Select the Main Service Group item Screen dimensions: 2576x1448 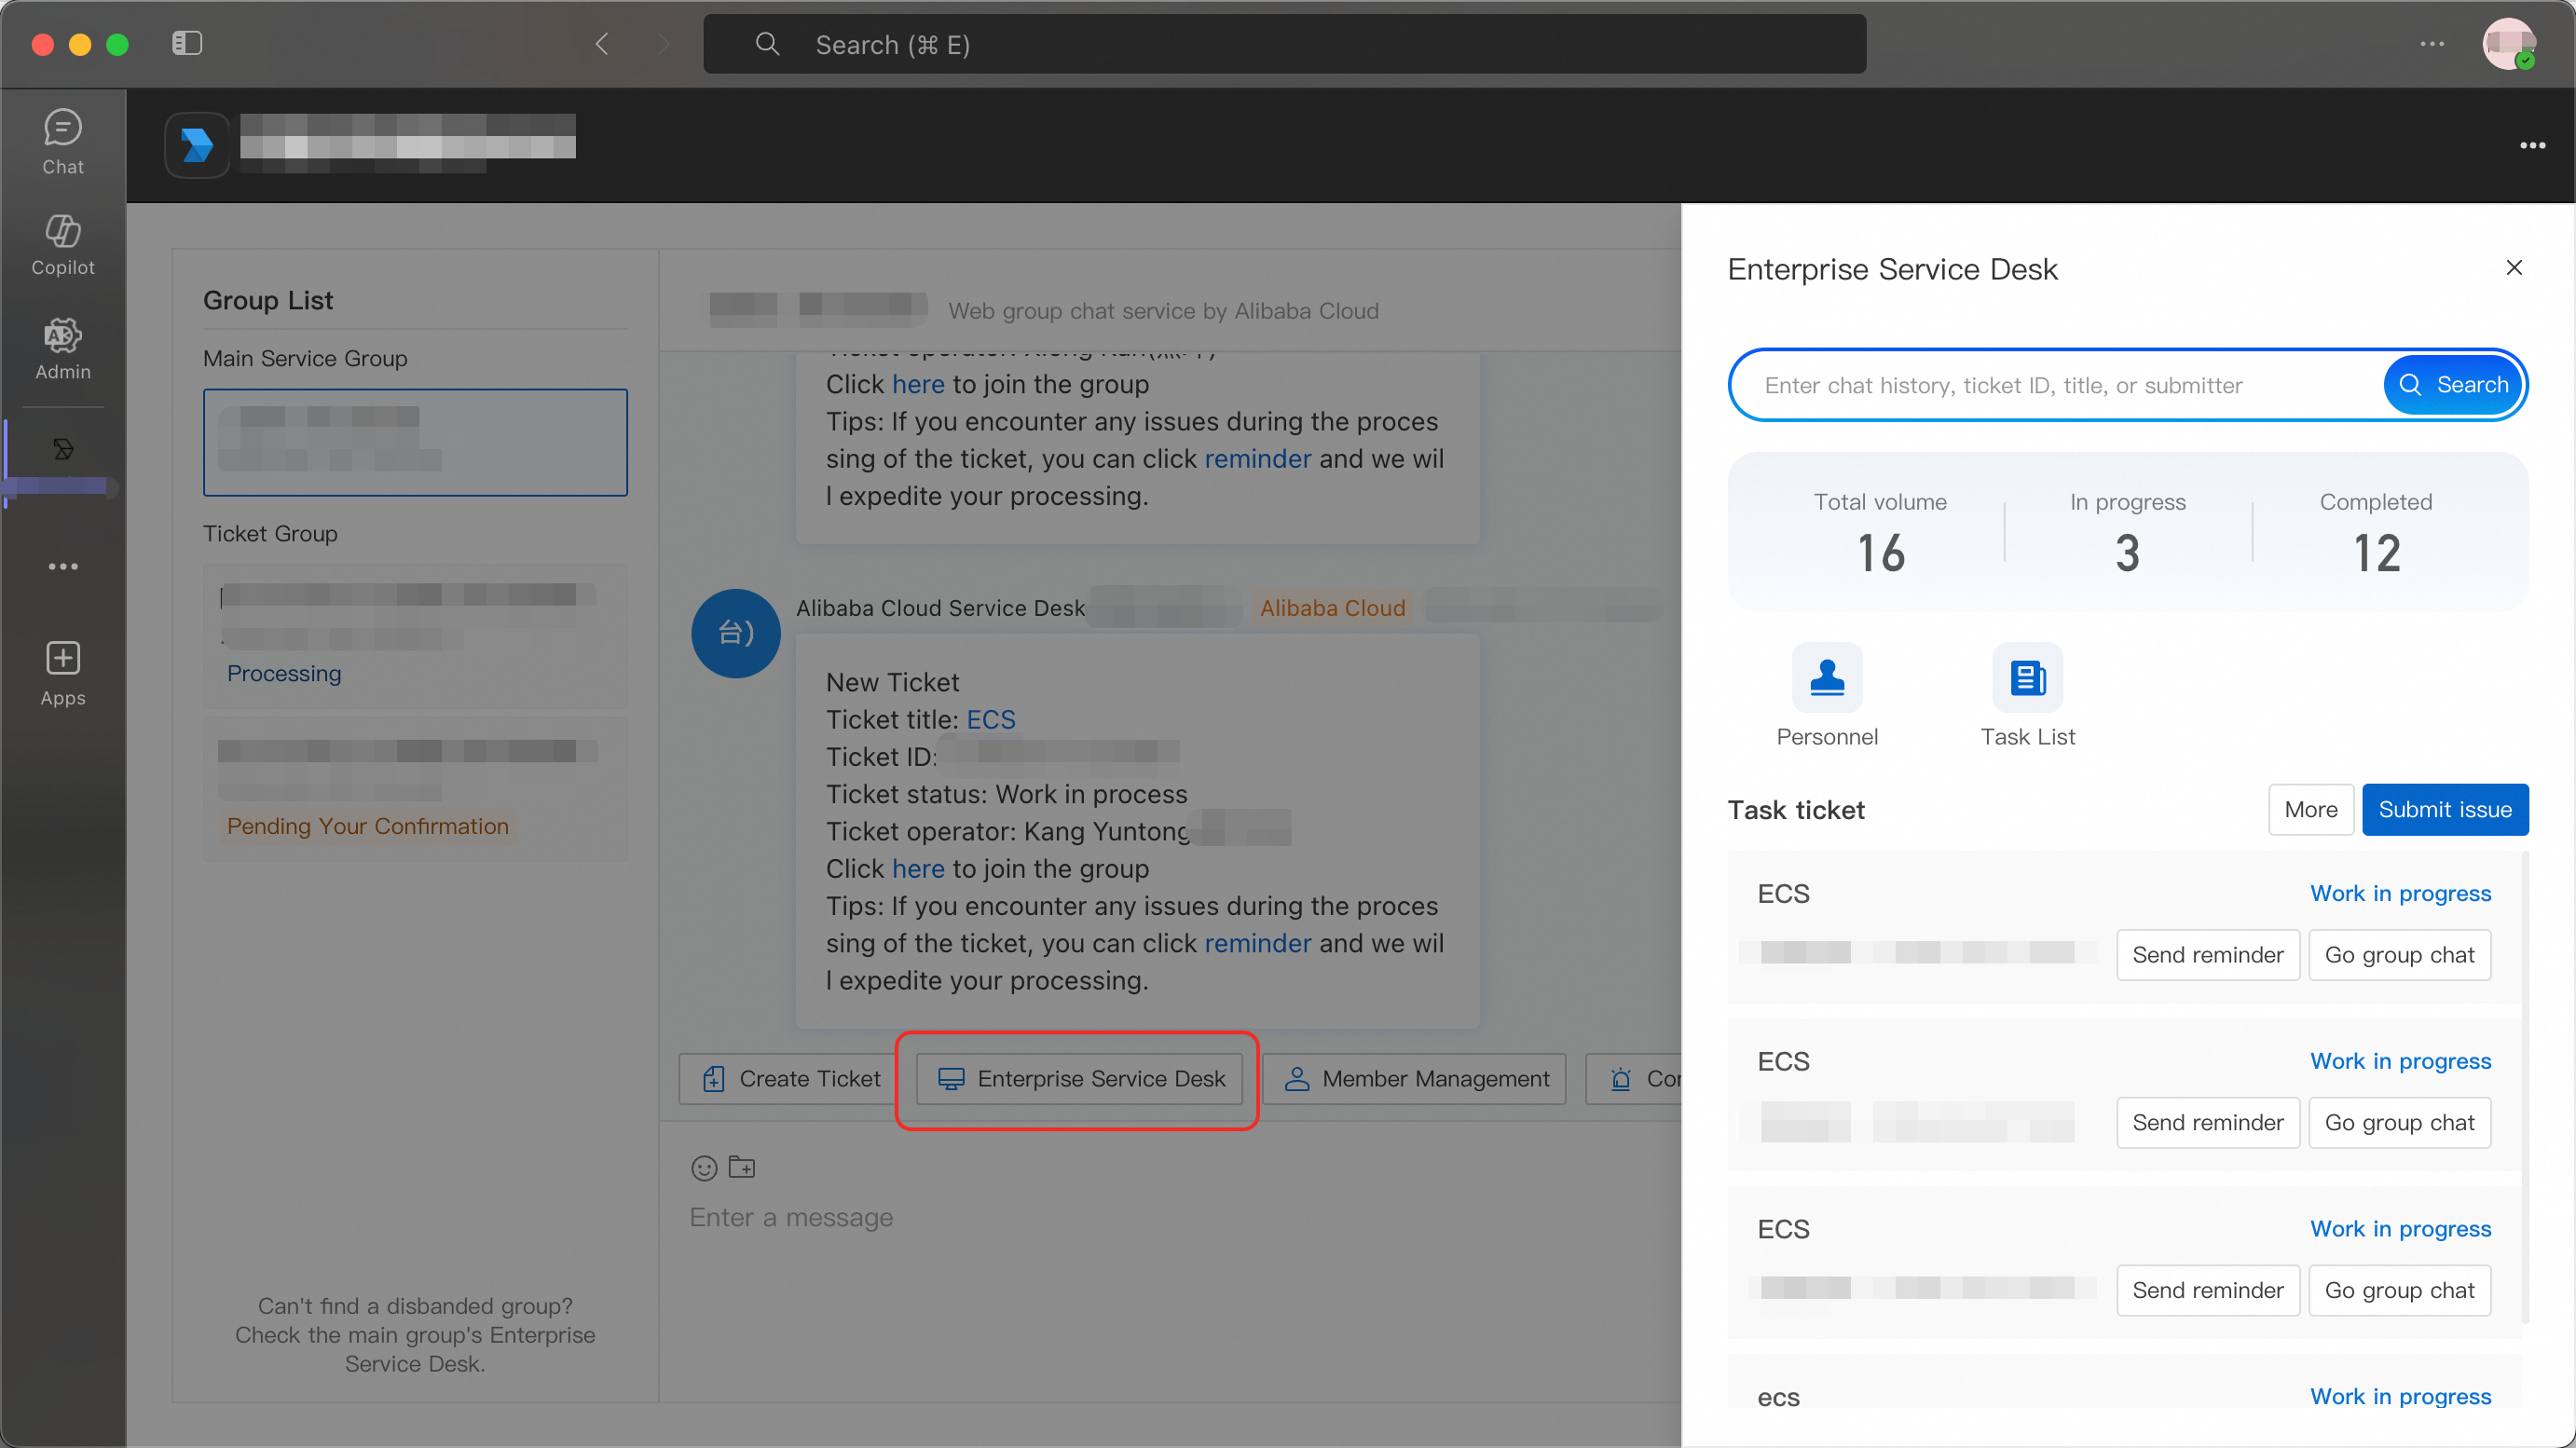pyautogui.click(x=415, y=442)
